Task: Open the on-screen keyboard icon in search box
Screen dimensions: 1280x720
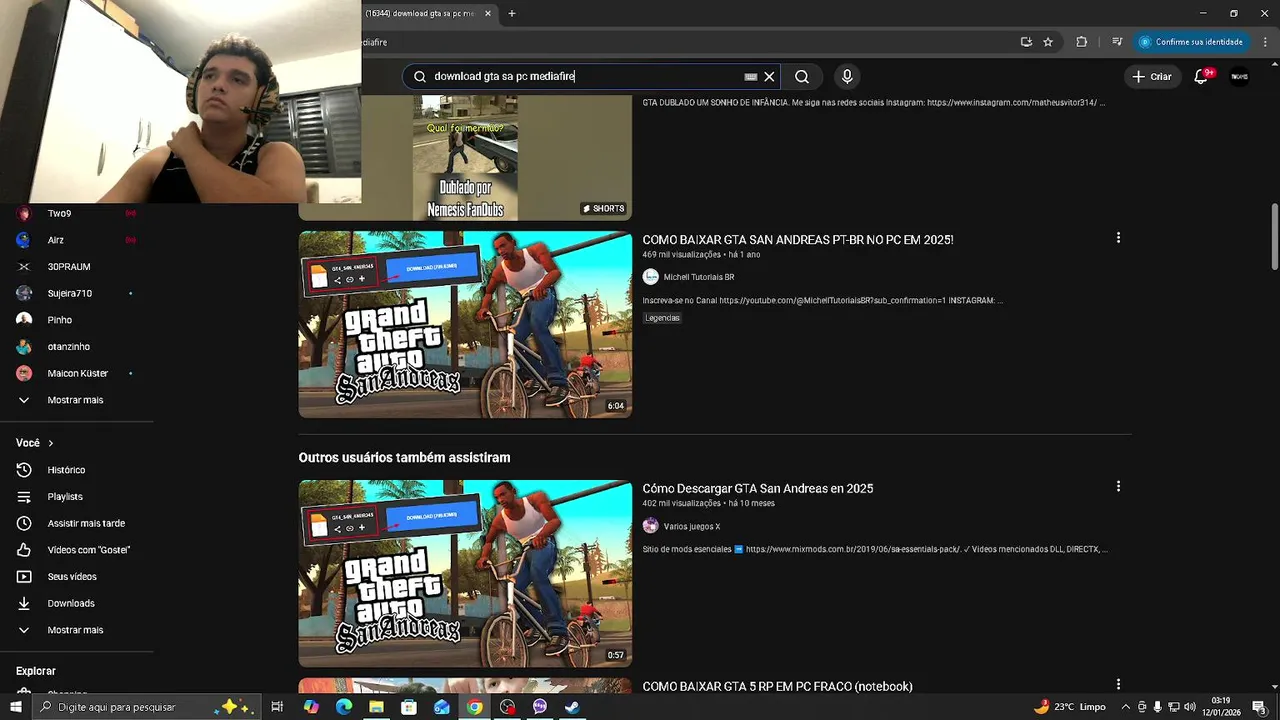Action: point(751,77)
